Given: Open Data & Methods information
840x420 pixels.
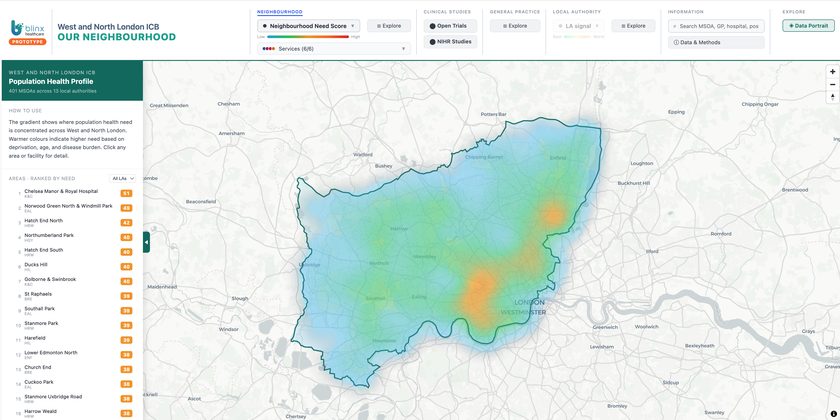Looking at the screenshot, I should [716, 42].
